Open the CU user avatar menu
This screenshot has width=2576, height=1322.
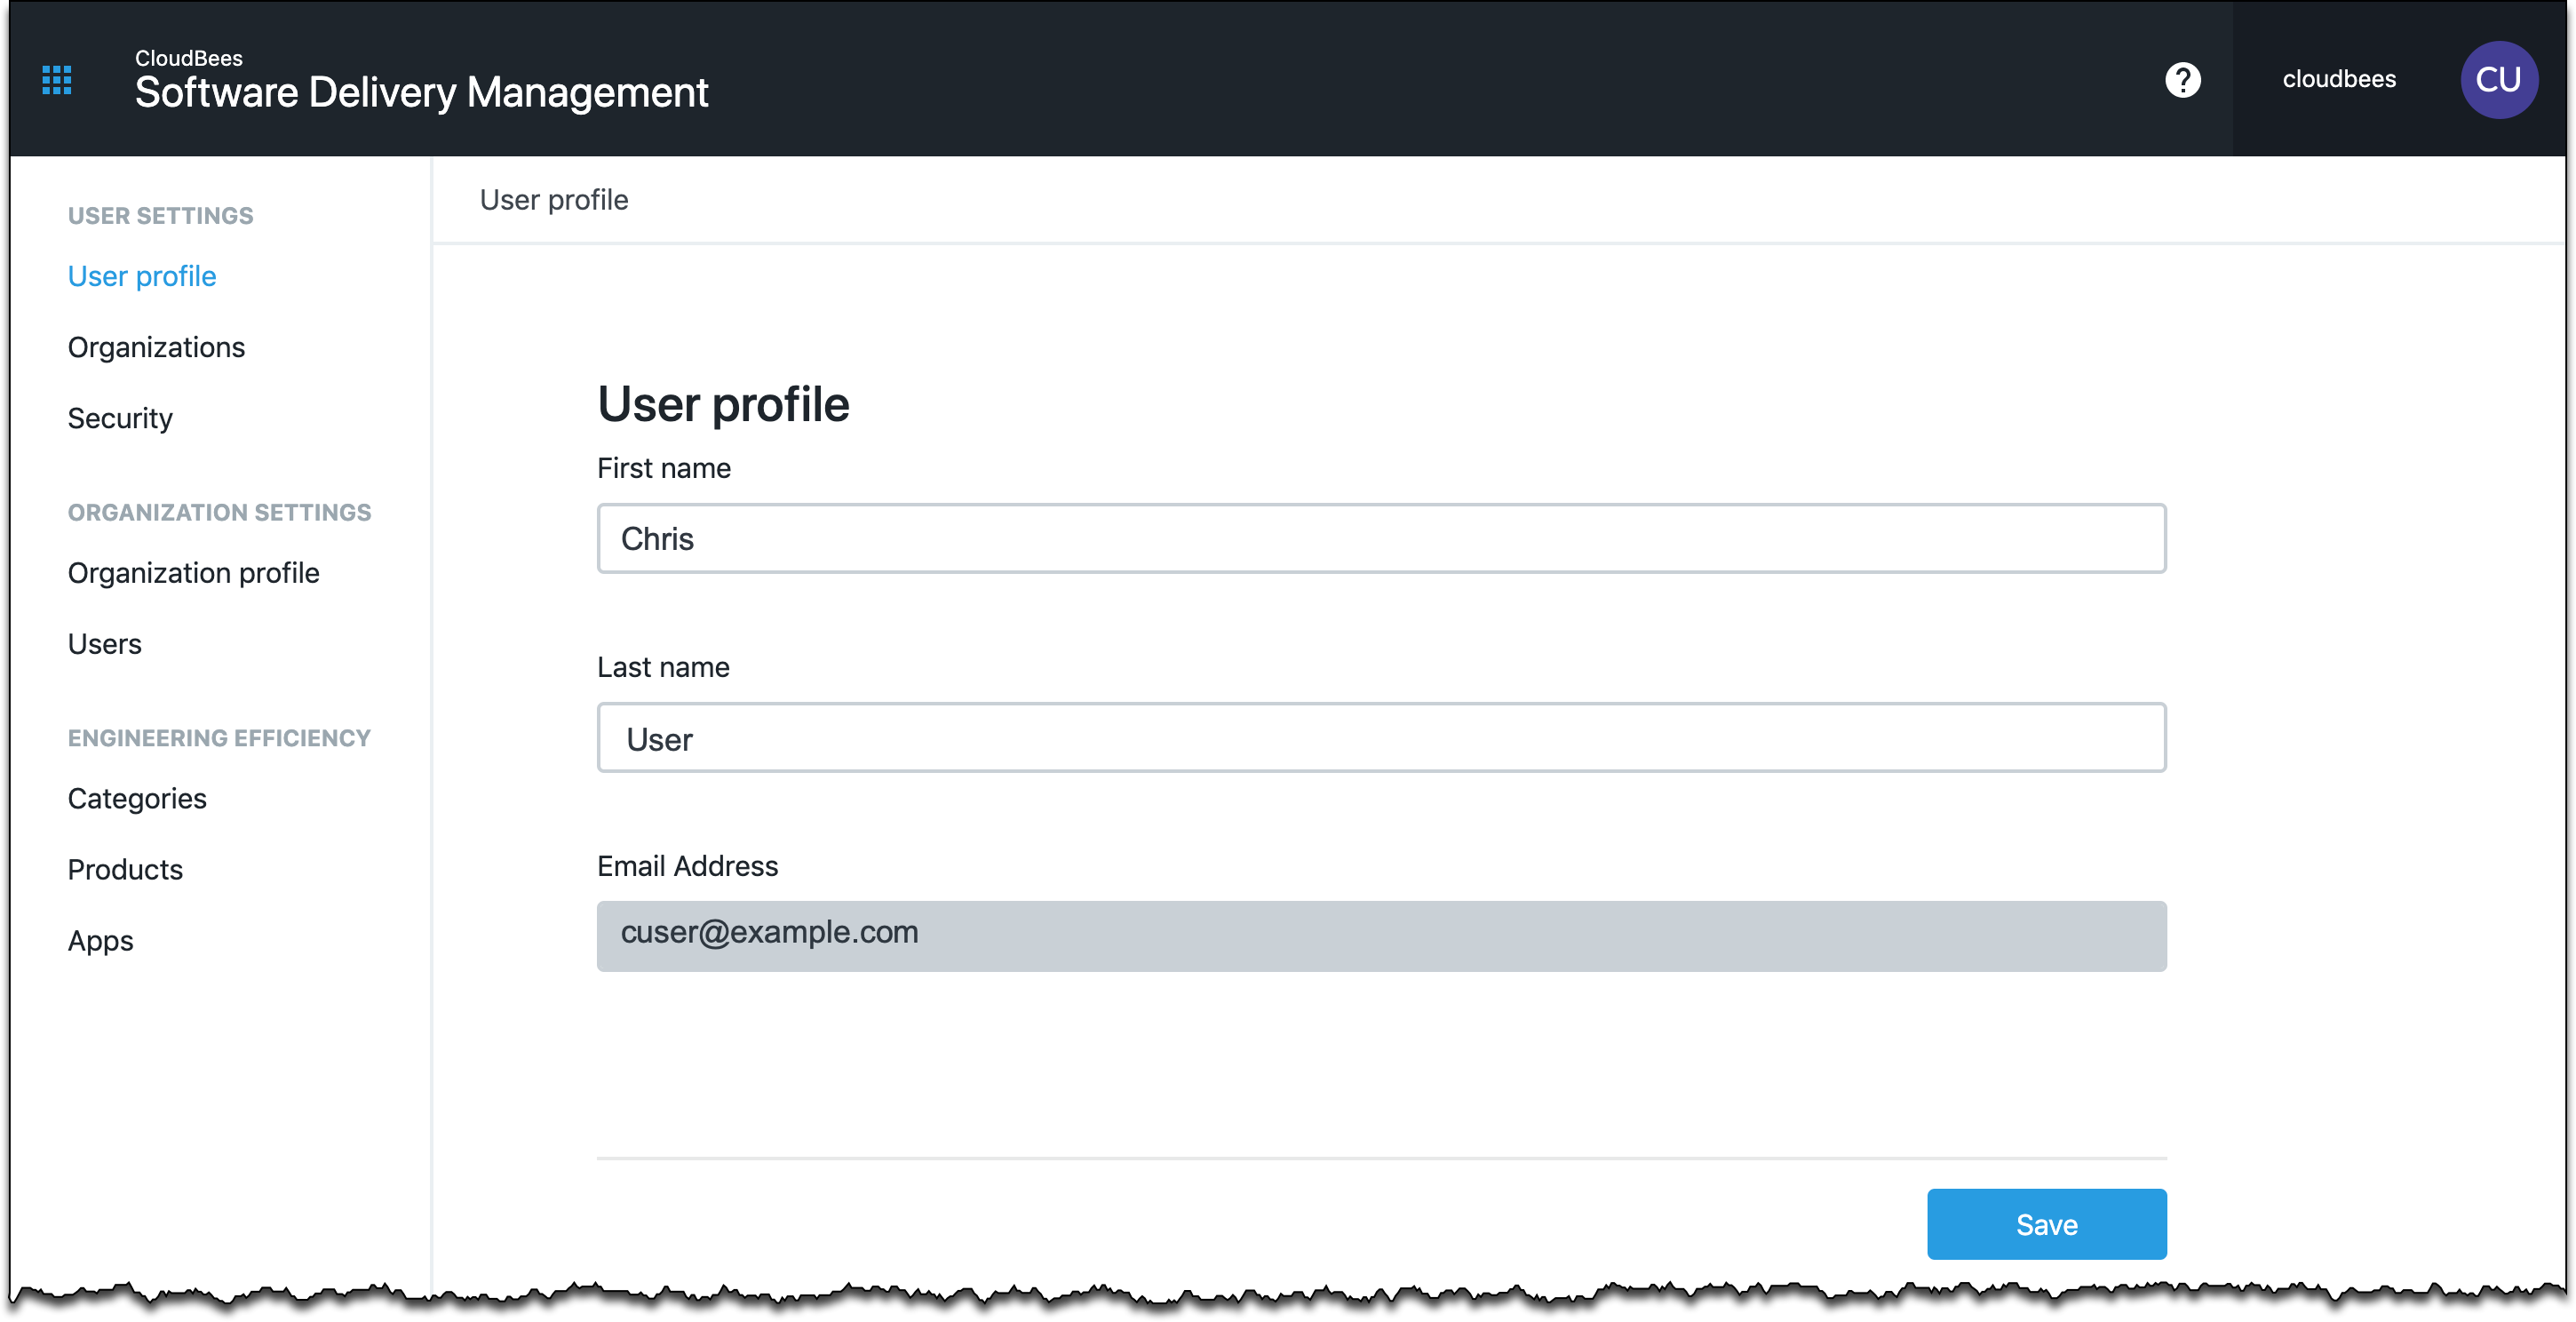[x=2498, y=80]
